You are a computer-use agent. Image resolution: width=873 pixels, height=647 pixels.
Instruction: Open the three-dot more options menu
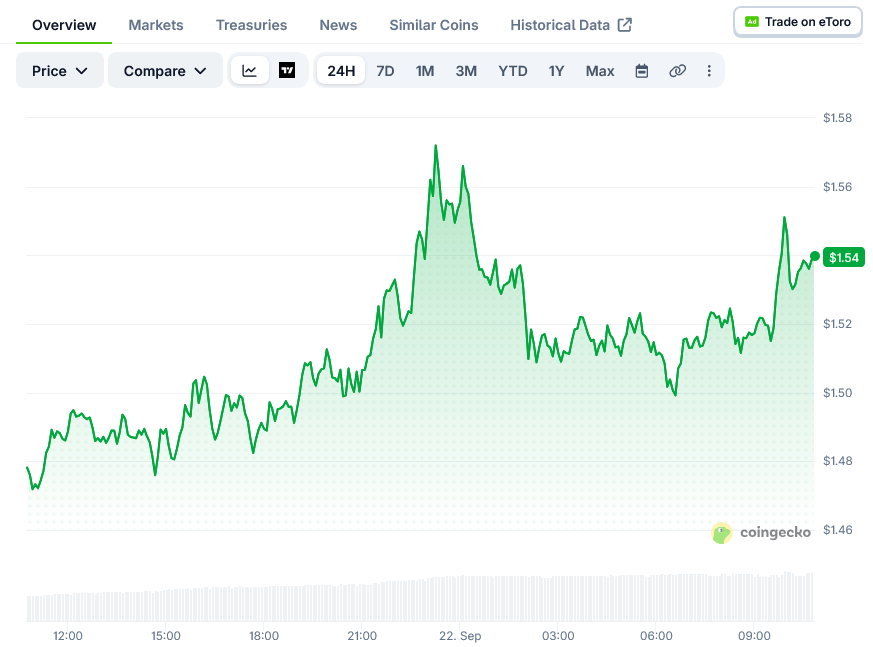point(709,71)
